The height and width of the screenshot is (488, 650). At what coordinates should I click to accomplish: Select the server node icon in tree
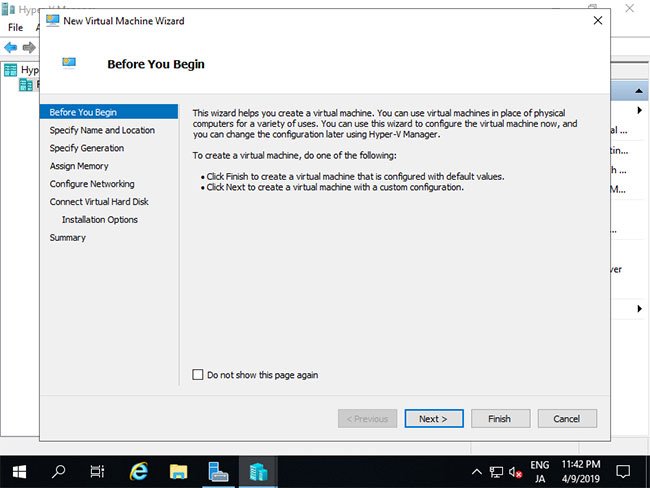point(26,85)
